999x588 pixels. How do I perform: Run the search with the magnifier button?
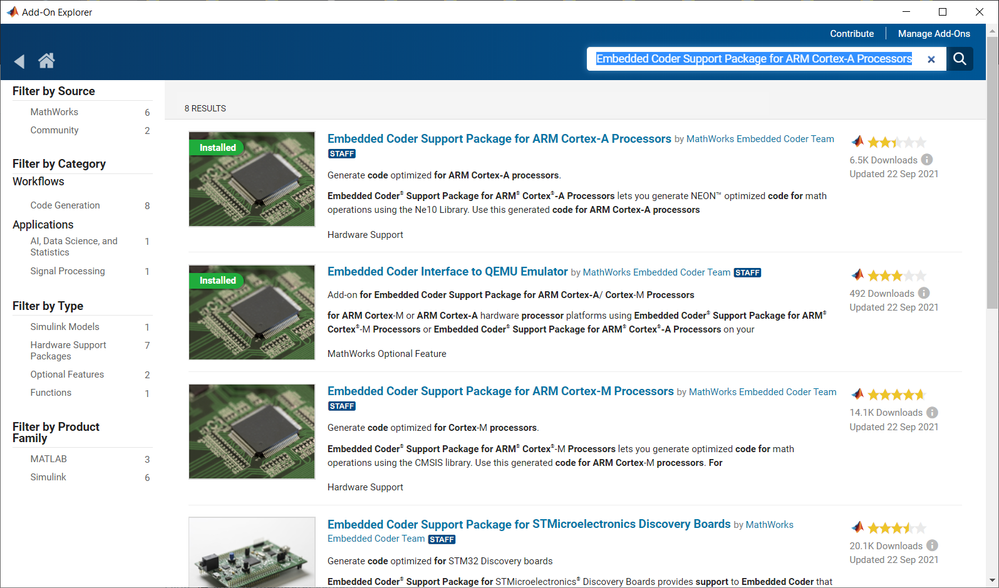[959, 59]
